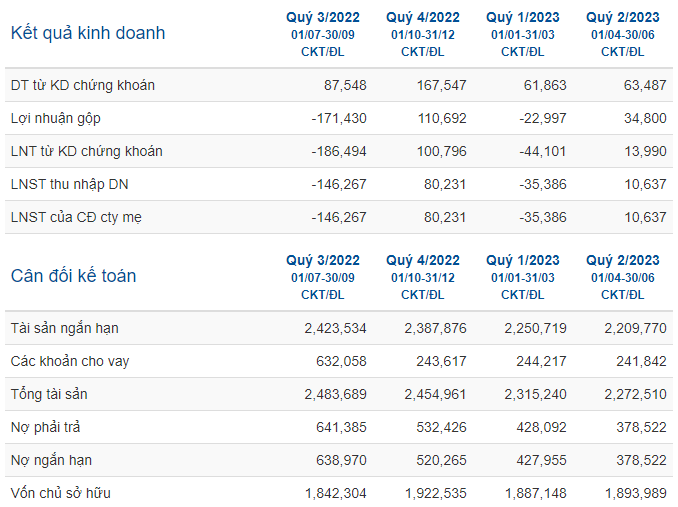Click the value 167,547 in the revenue row
The image size is (678, 507).
pos(441,85)
